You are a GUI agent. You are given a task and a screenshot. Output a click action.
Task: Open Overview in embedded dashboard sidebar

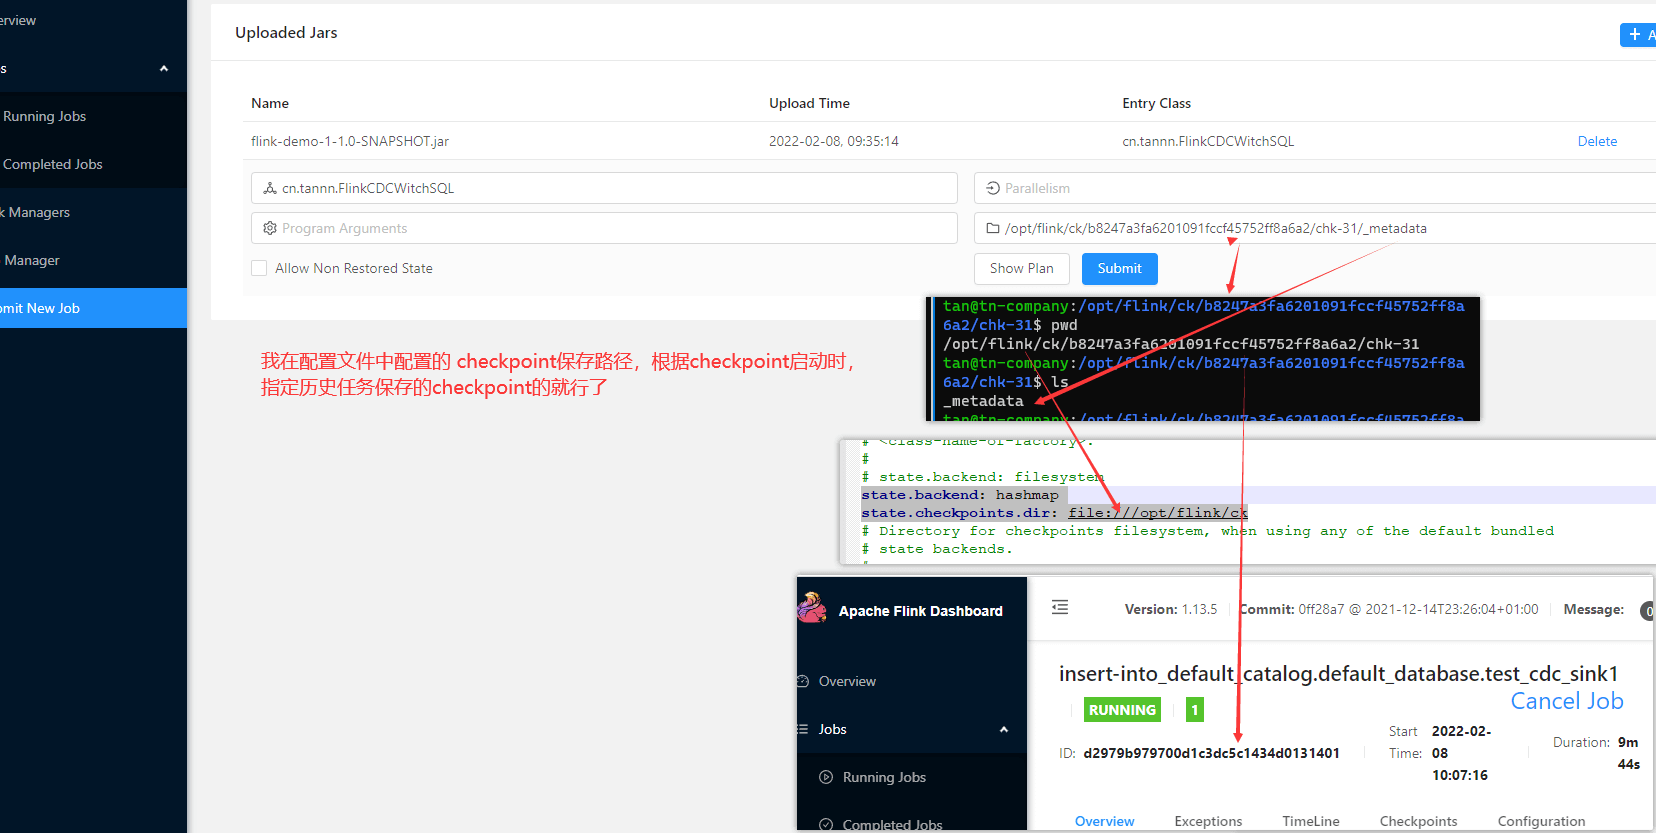(x=847, y=681)
